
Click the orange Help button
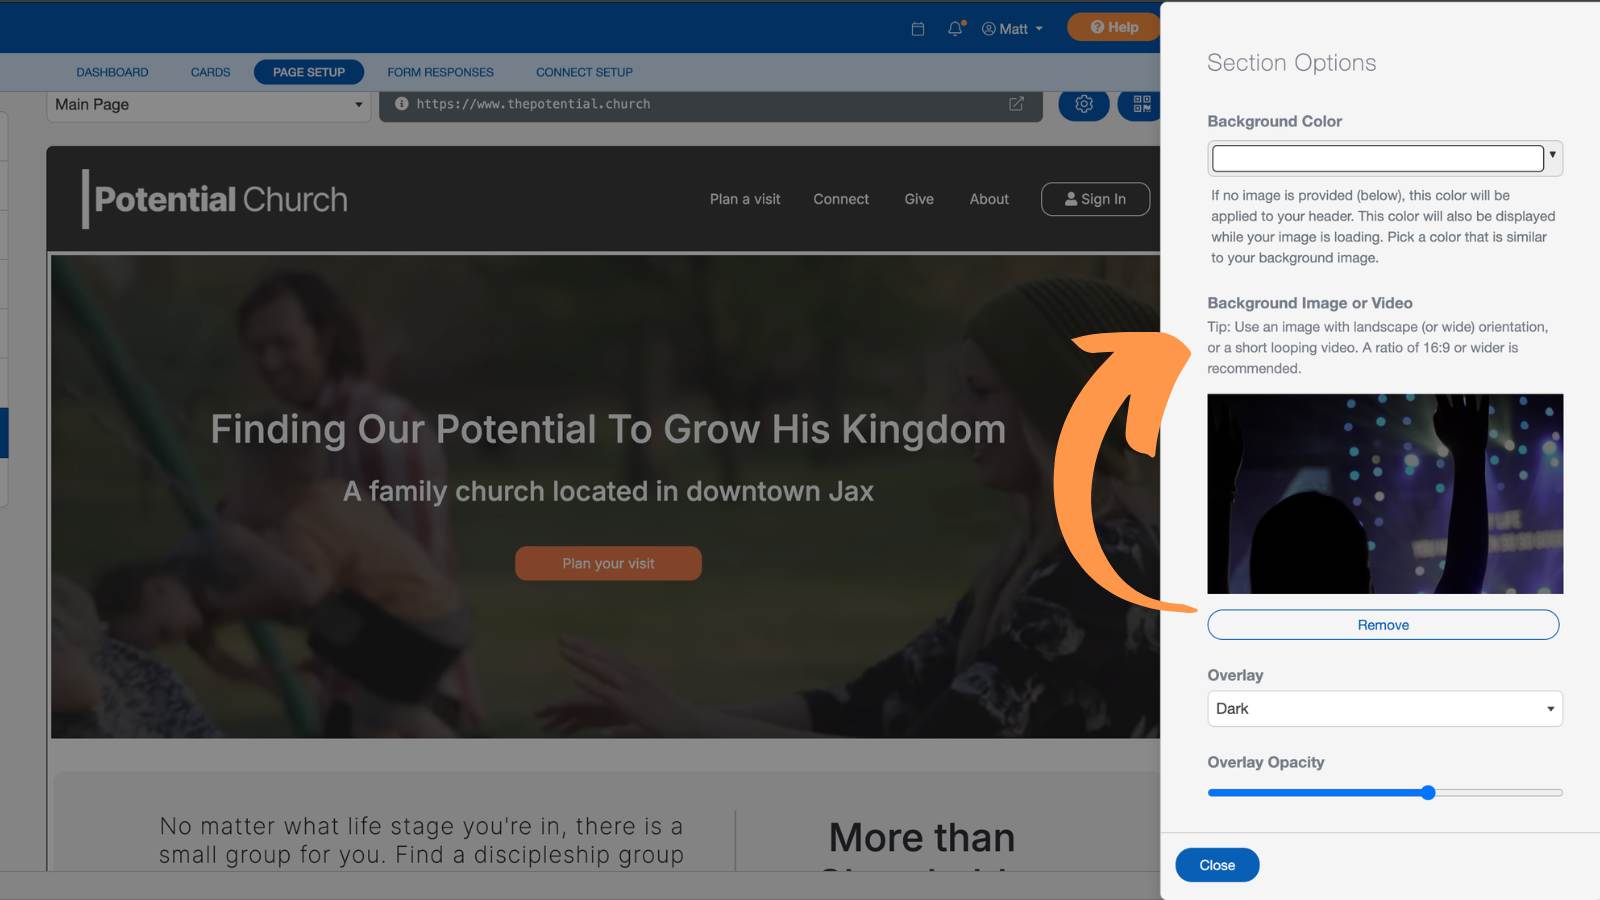coord(1114,27)
